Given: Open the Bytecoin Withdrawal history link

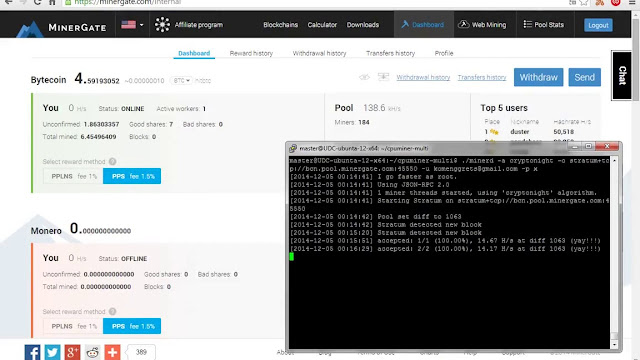Looking at the screenshot, I should (423, 77).
